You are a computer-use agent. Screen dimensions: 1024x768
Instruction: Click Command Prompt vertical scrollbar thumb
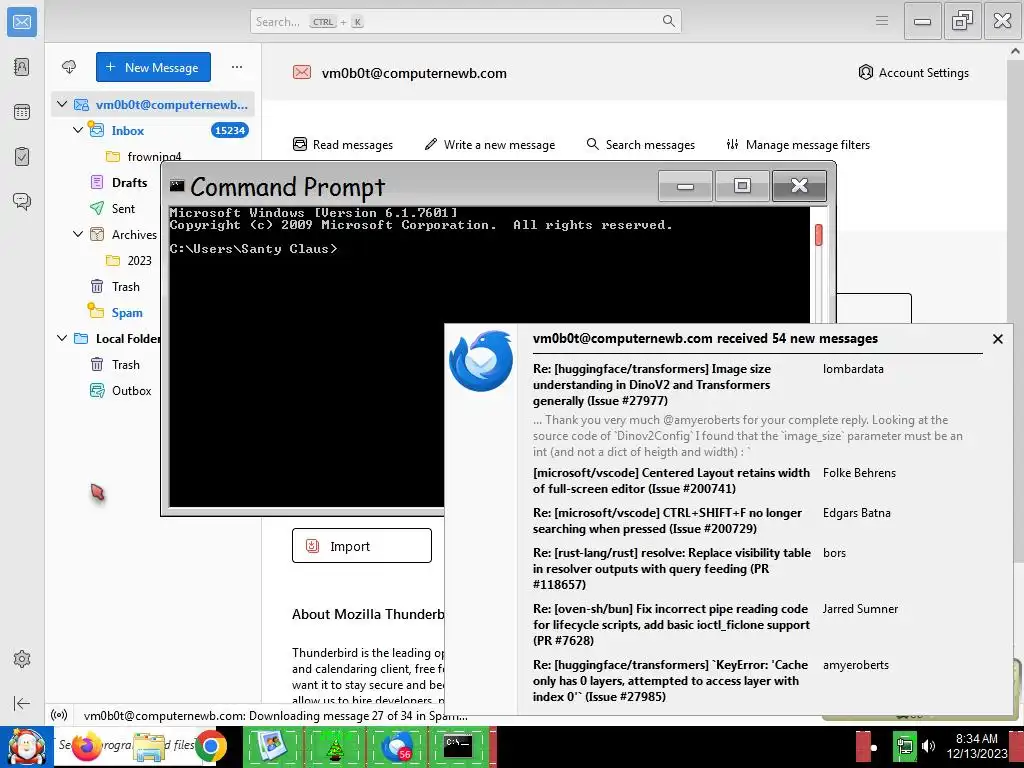pyautogui.click(x=818, y=235)
